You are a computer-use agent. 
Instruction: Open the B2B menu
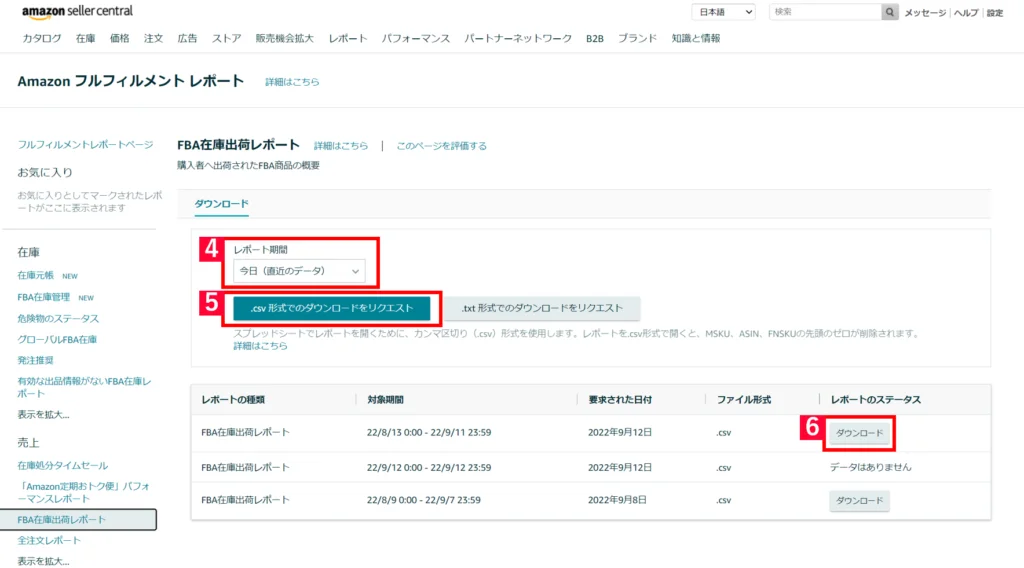tap(594, 39)
